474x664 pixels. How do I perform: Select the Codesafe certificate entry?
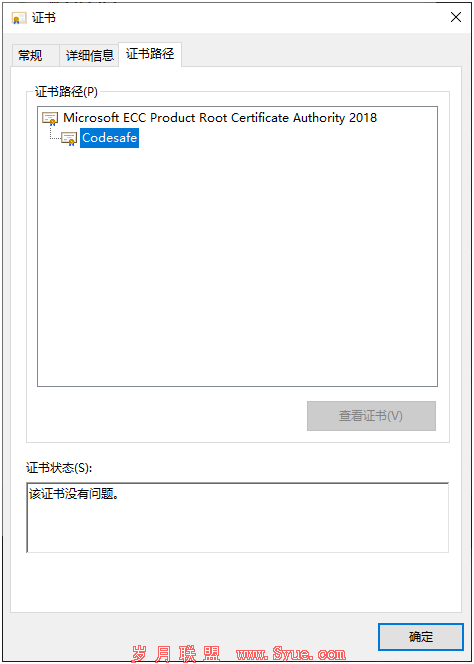pos(109,138)
